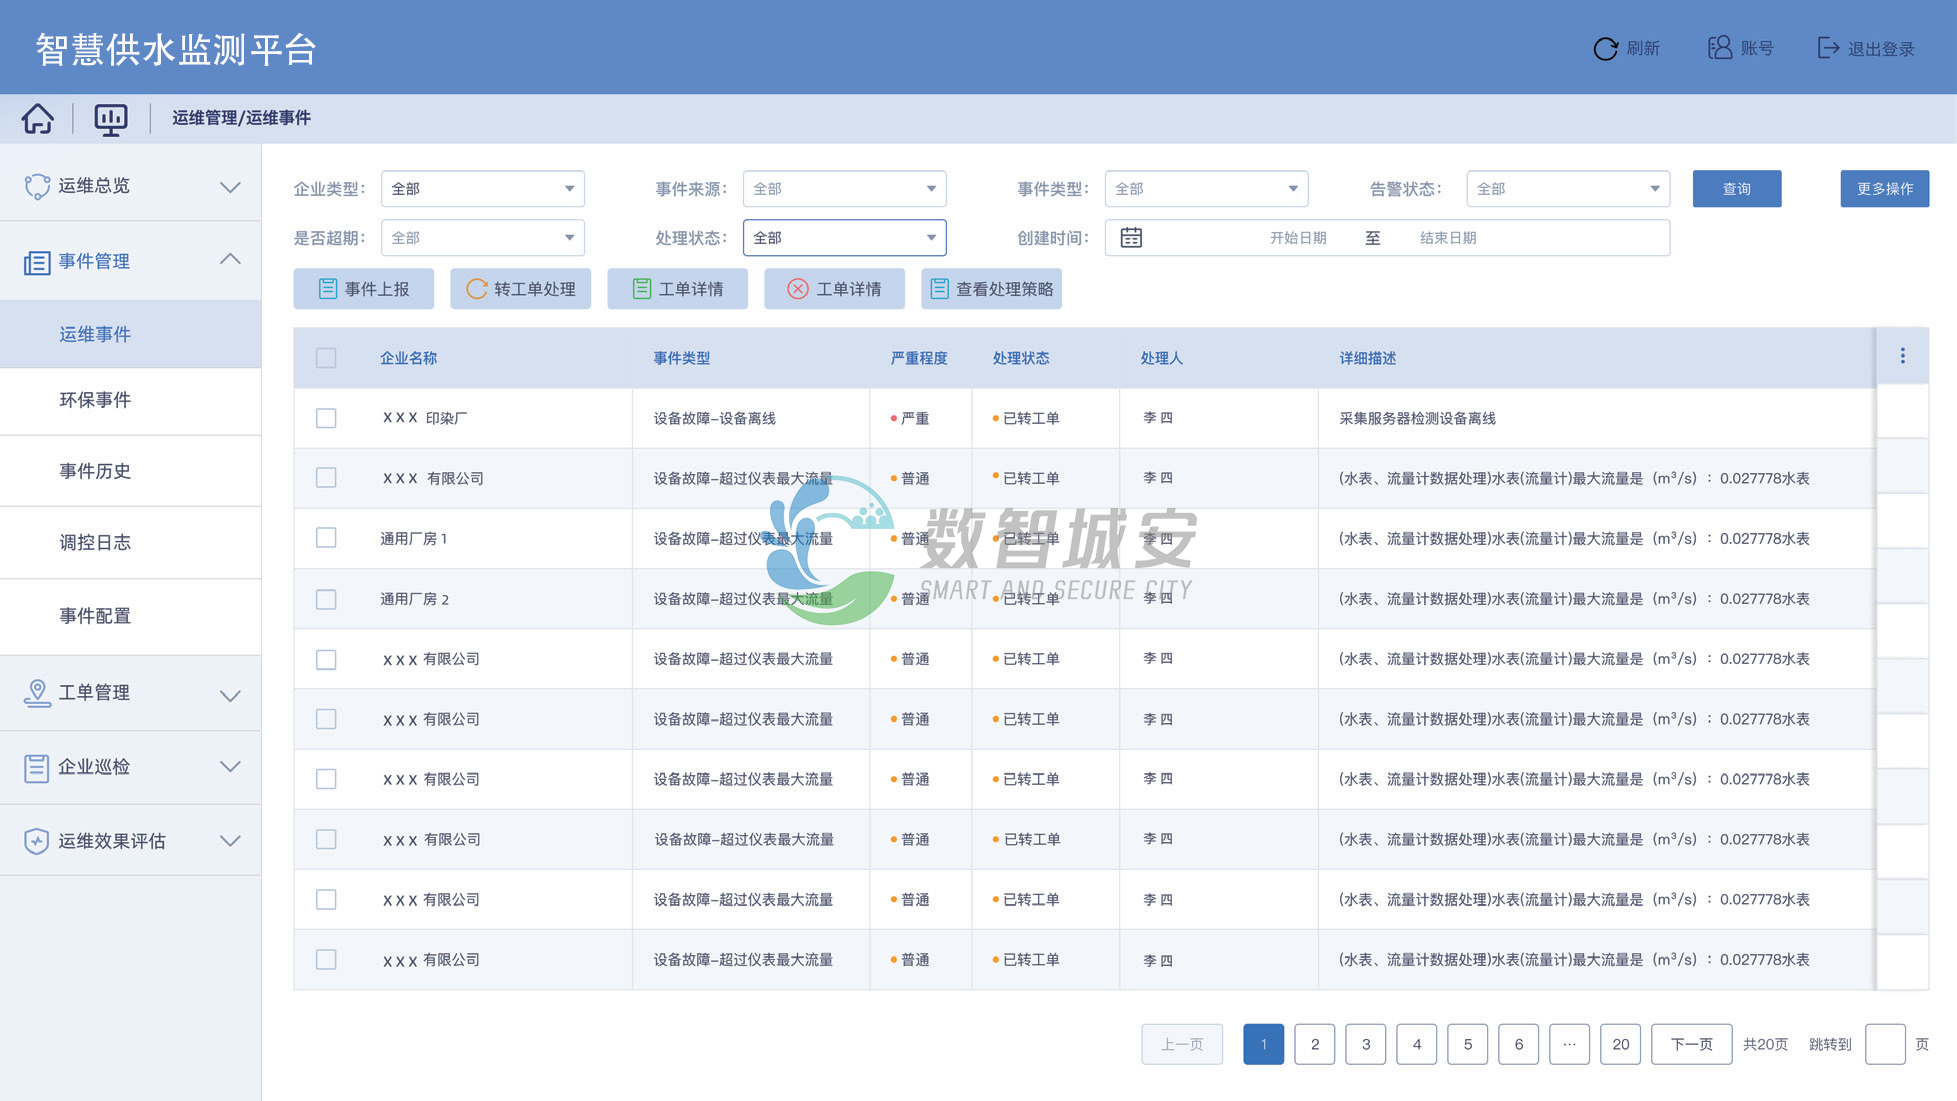Click the 刷新 refresh icon
This screenshot has height=1101, width=1957.
coord(1605,49)
